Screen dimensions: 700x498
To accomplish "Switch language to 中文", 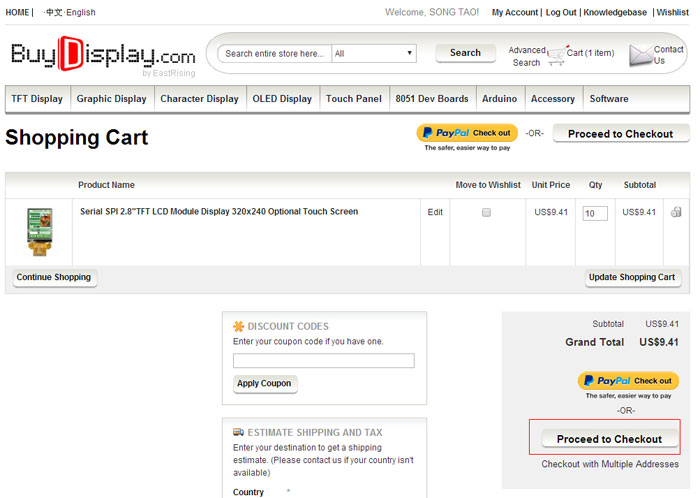I will [x=54, y=12].
